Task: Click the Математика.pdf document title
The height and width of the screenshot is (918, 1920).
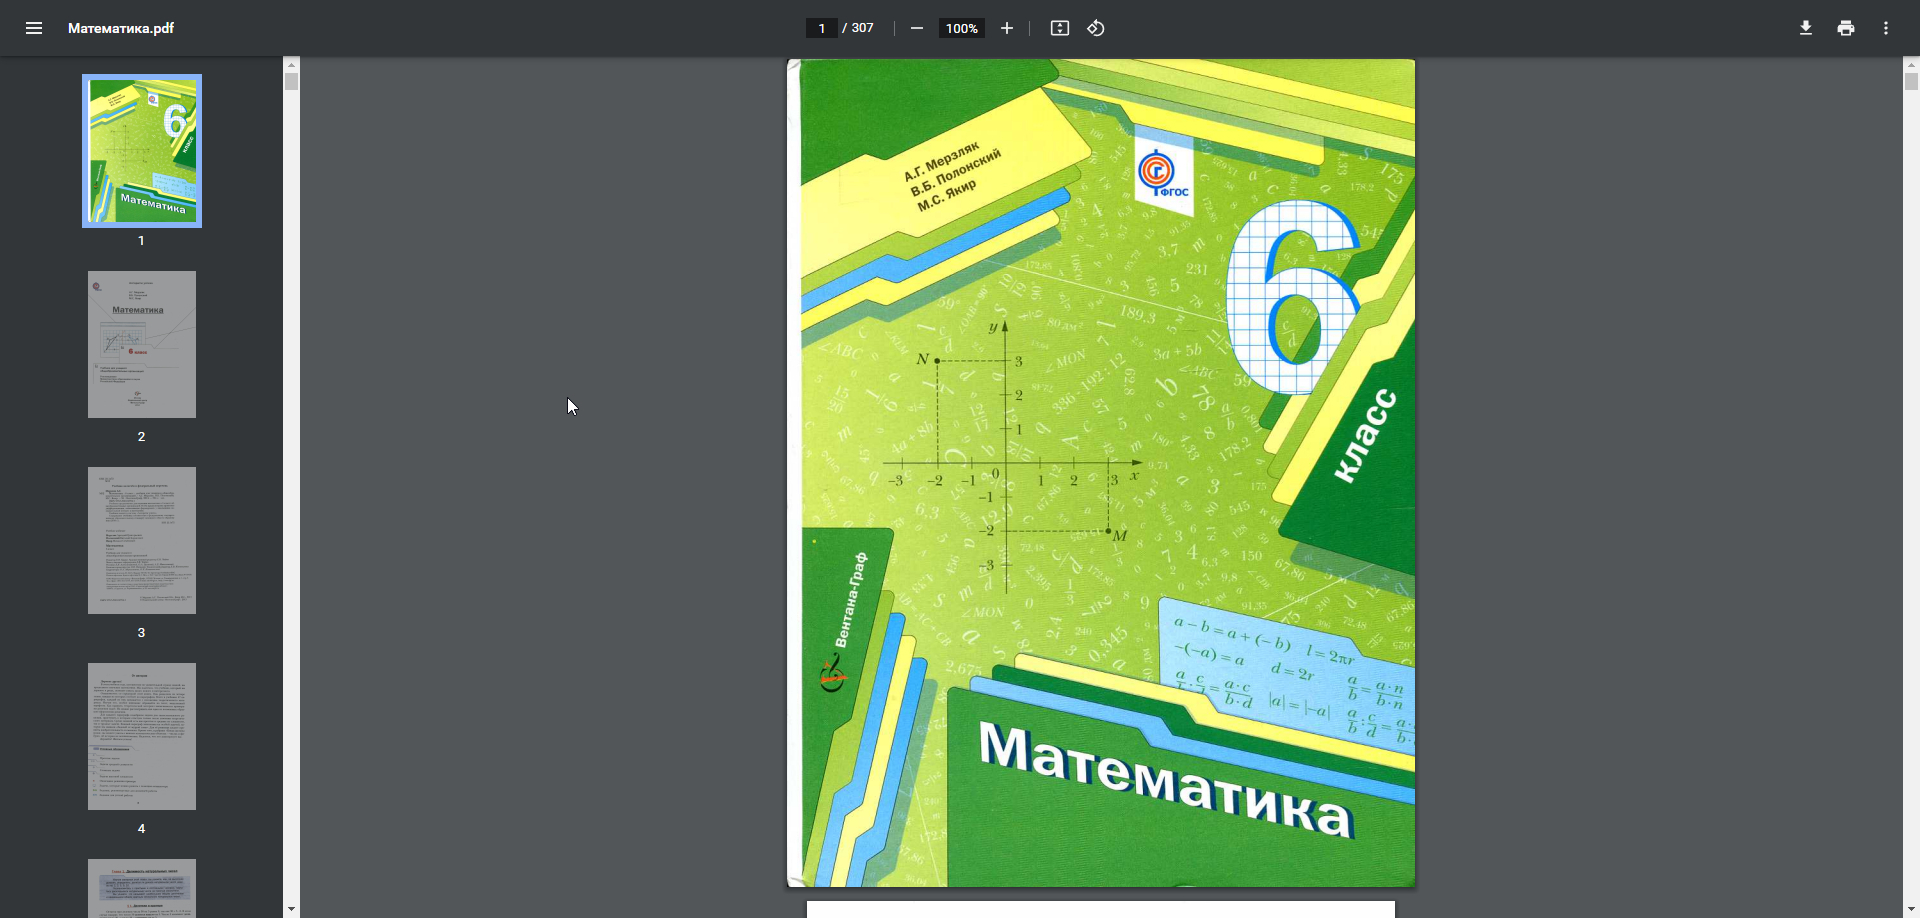Action: click(121, 28)
